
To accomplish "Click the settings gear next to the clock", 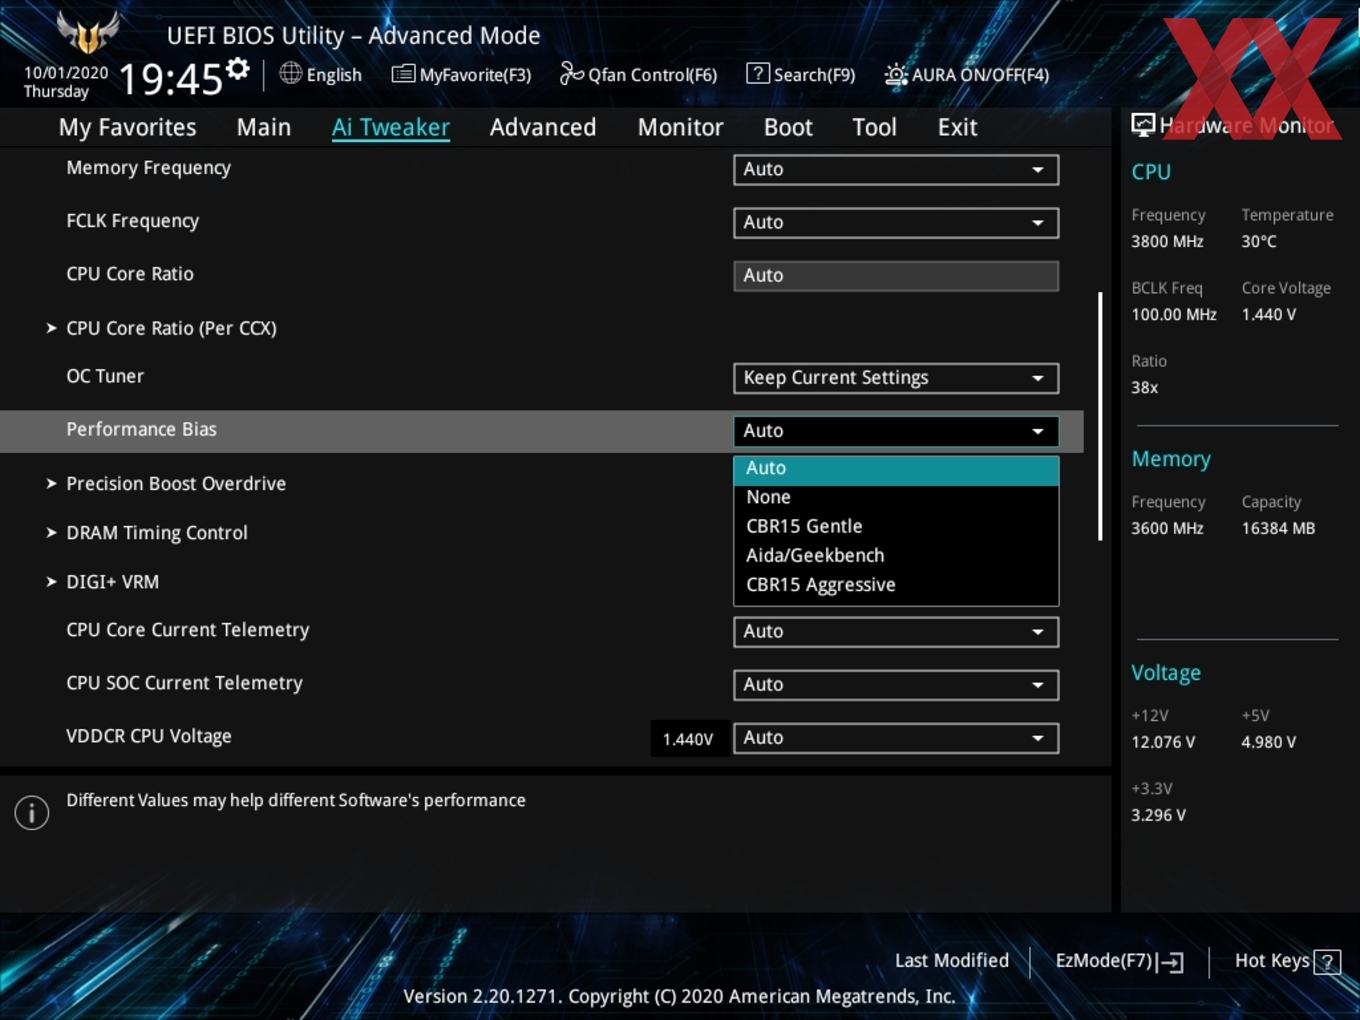I will tap(238, 68).
